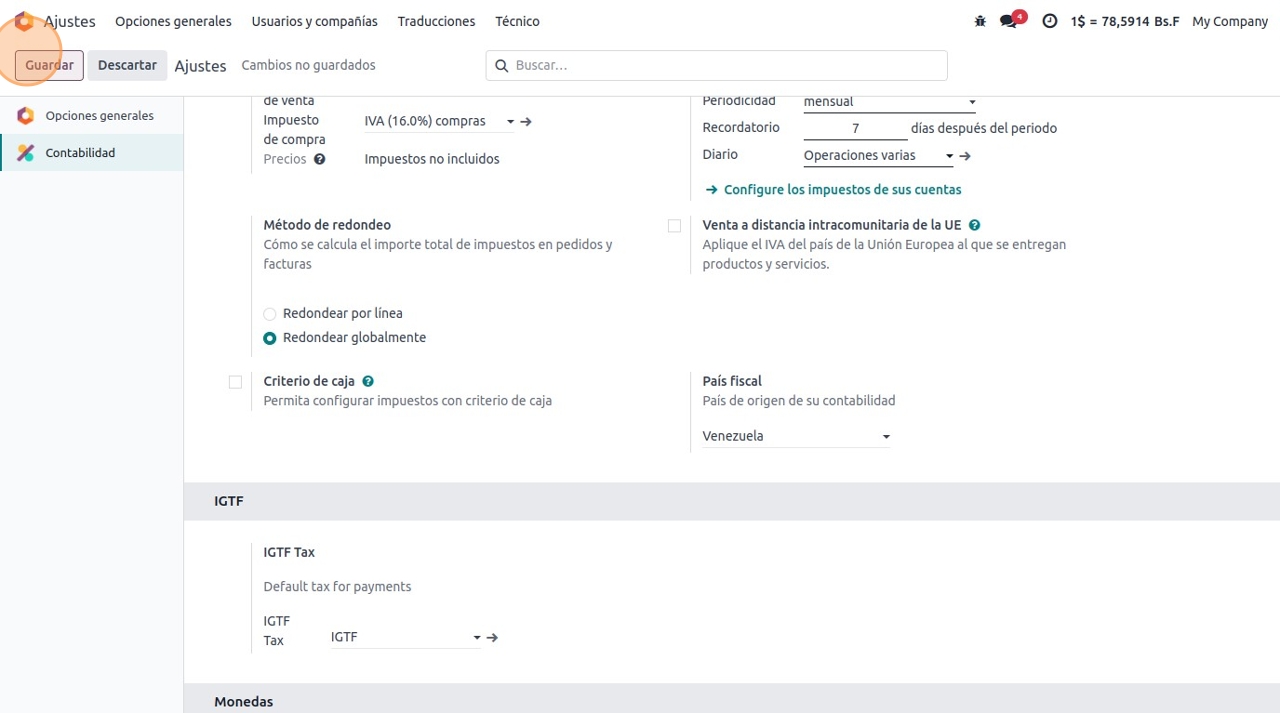Show help for Criterio de caja
1280x713 pixels.
pos(368,381)
